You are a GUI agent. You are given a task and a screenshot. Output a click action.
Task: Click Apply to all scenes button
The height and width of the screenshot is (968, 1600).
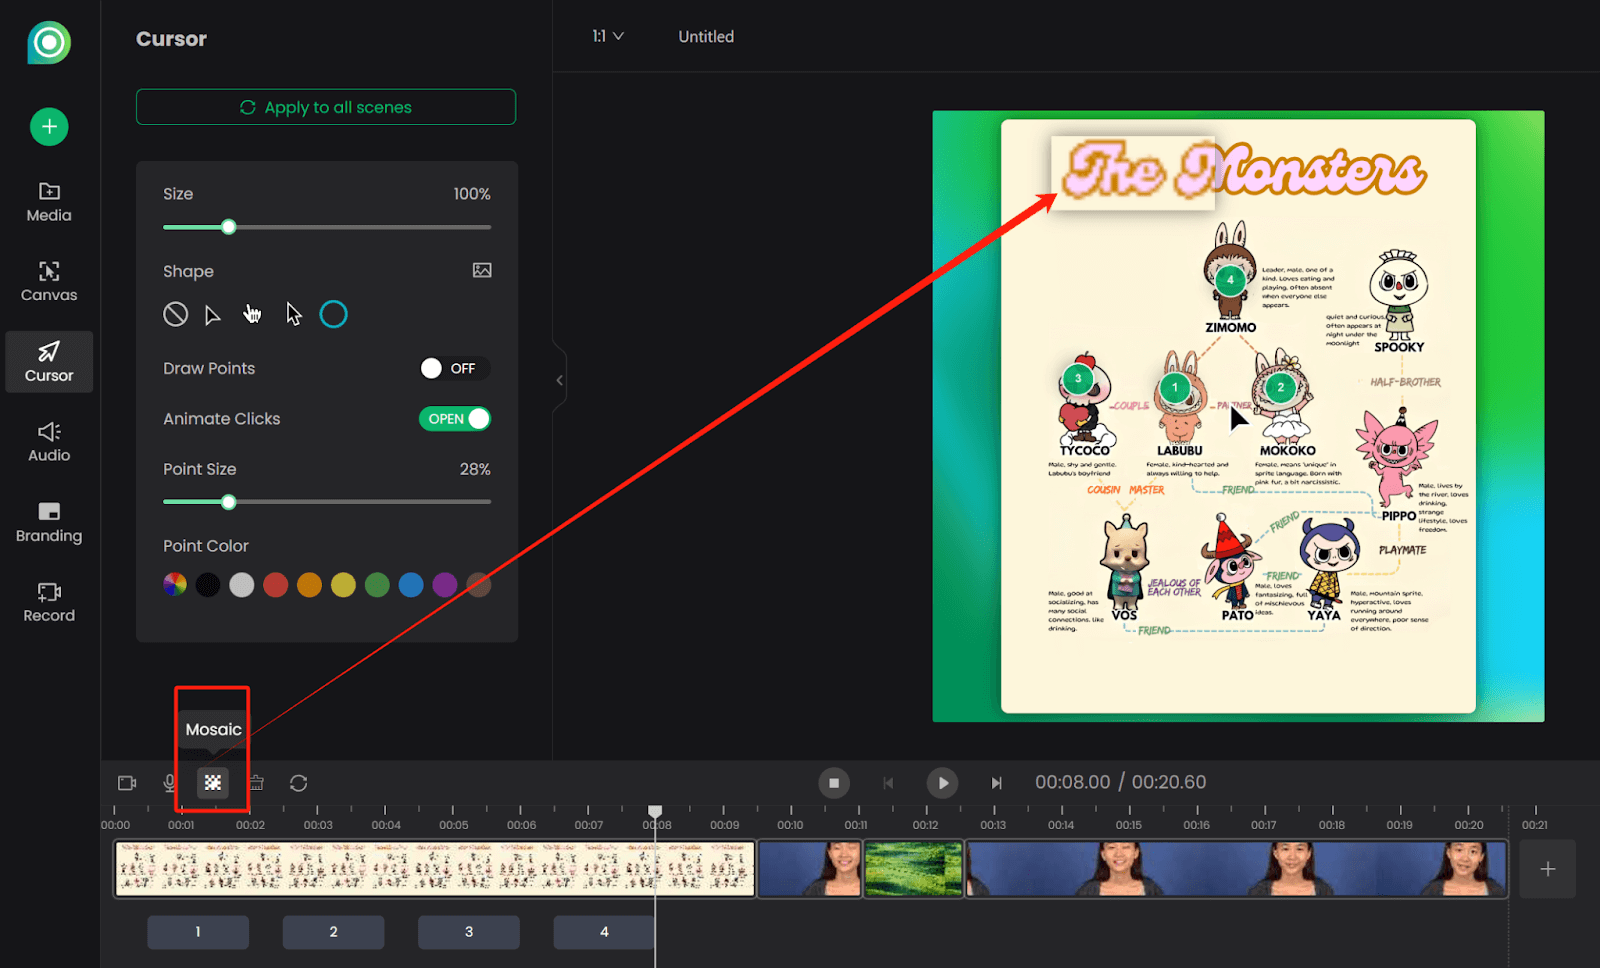326,107
